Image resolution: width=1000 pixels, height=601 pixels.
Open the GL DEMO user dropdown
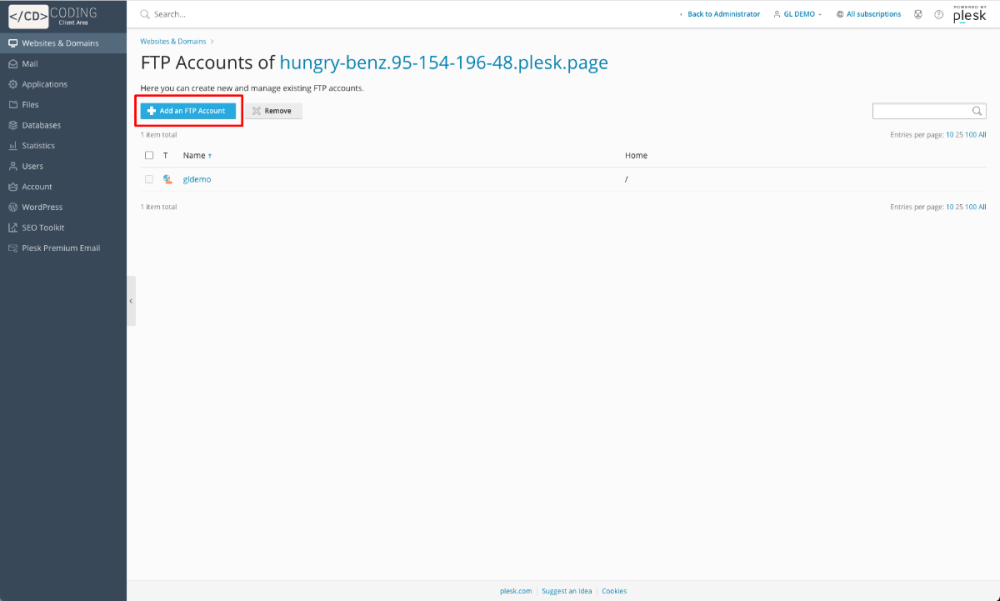799,15
